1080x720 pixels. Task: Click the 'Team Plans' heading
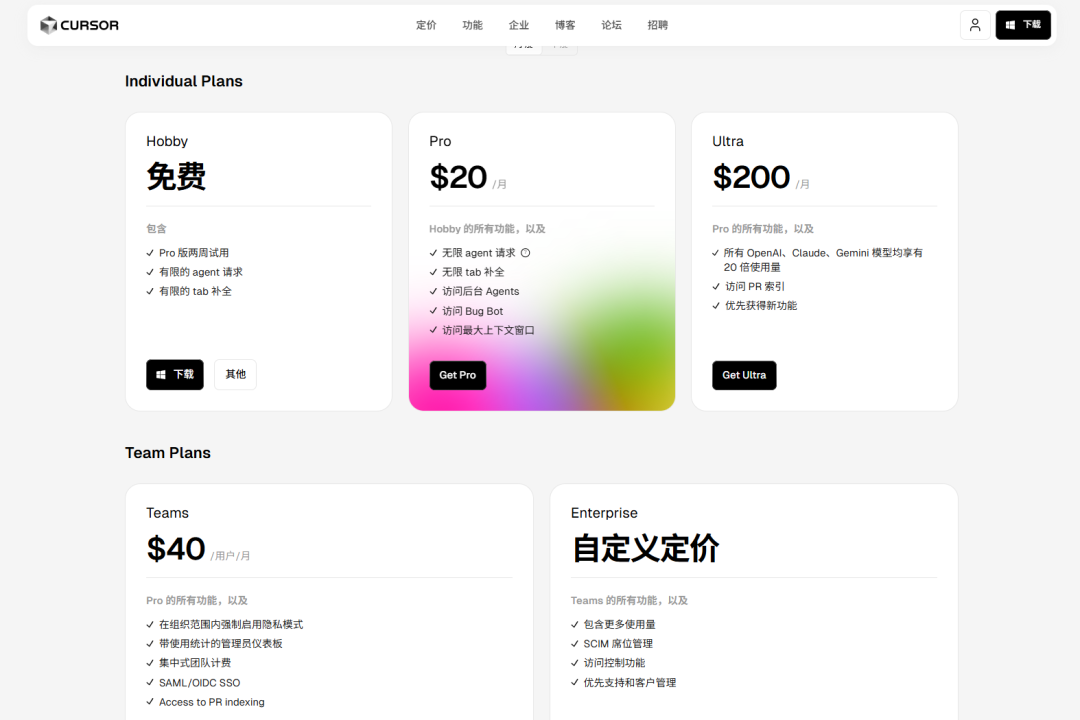coord(168,453)
